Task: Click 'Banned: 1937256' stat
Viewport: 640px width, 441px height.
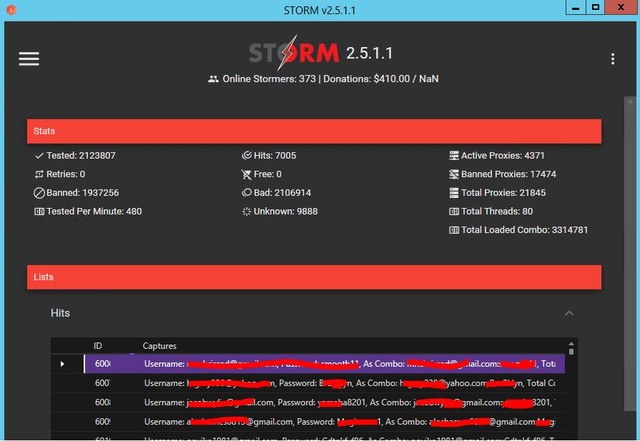Action: tap(82, 193)
